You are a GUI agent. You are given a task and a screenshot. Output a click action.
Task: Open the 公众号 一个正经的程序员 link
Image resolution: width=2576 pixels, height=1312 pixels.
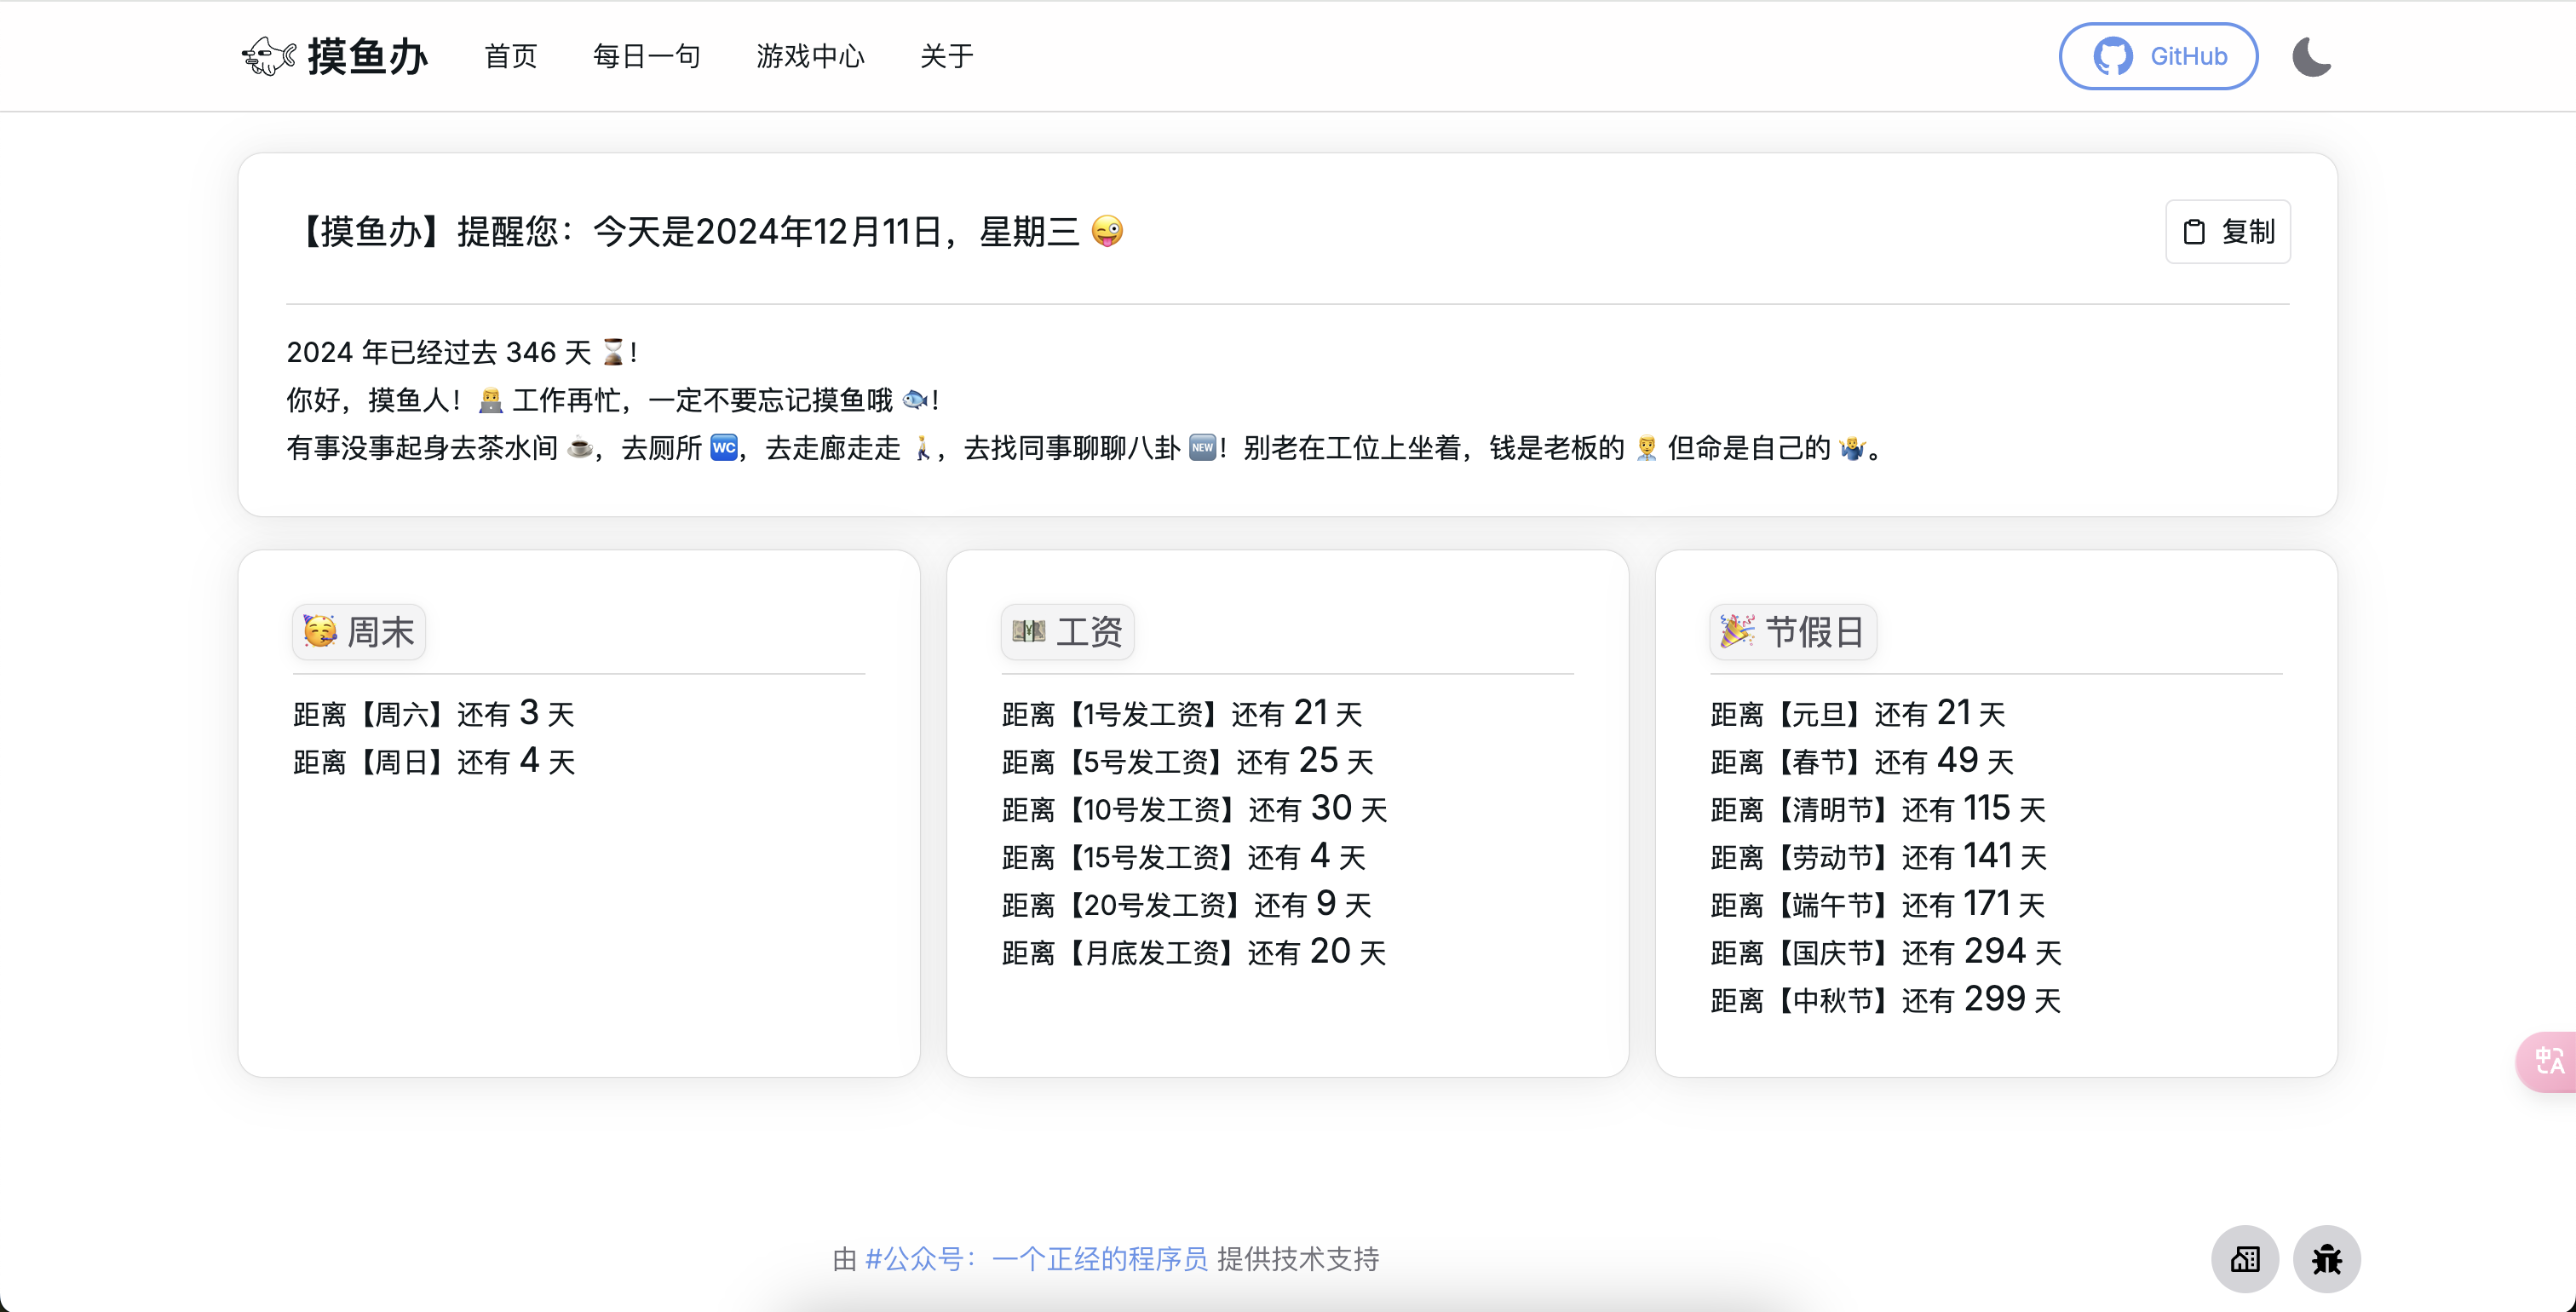tap(1035, 1258)
